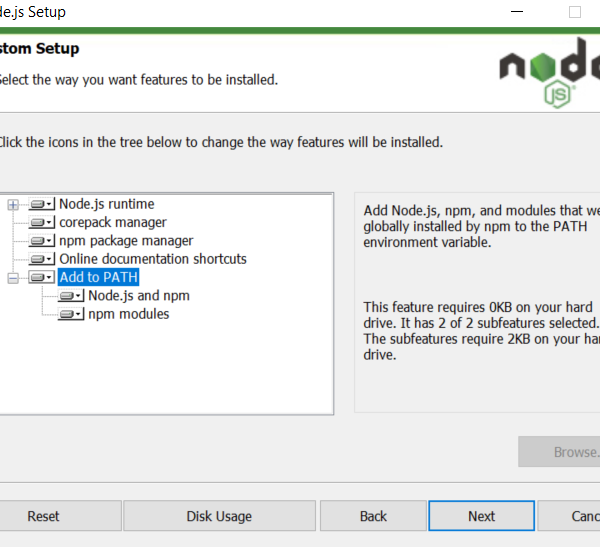Viewport: 600px width, 547px height.
Task: Choose the npm modules label in the tree
Action: tap(128, 313)
